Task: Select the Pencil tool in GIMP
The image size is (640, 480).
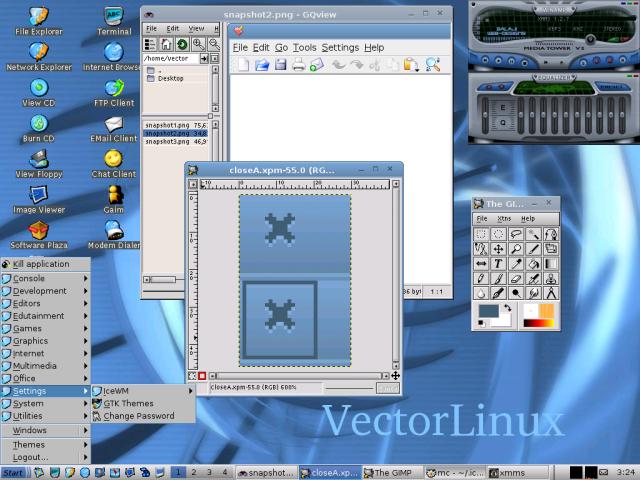Action: (481, 278)
